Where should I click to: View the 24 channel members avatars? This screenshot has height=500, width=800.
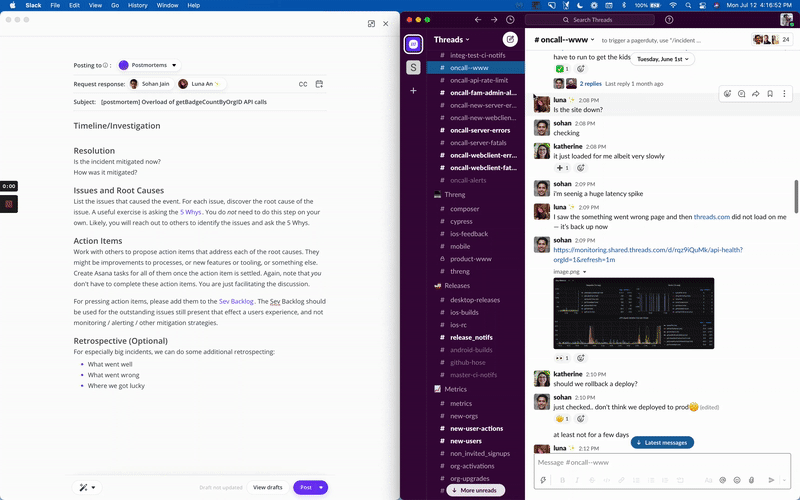coord(772,39)
